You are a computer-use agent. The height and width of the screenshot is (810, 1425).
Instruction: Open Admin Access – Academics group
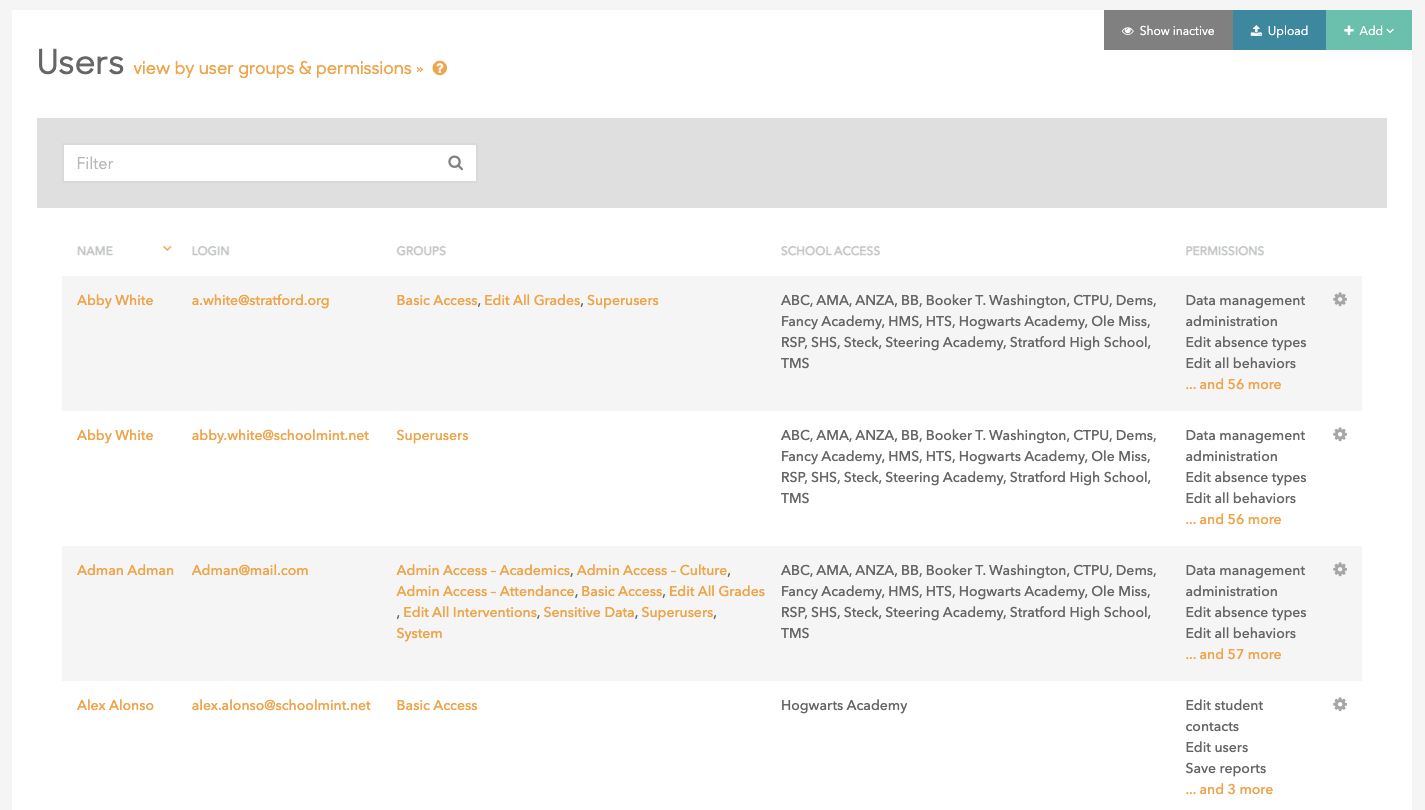tap(483, 570)
